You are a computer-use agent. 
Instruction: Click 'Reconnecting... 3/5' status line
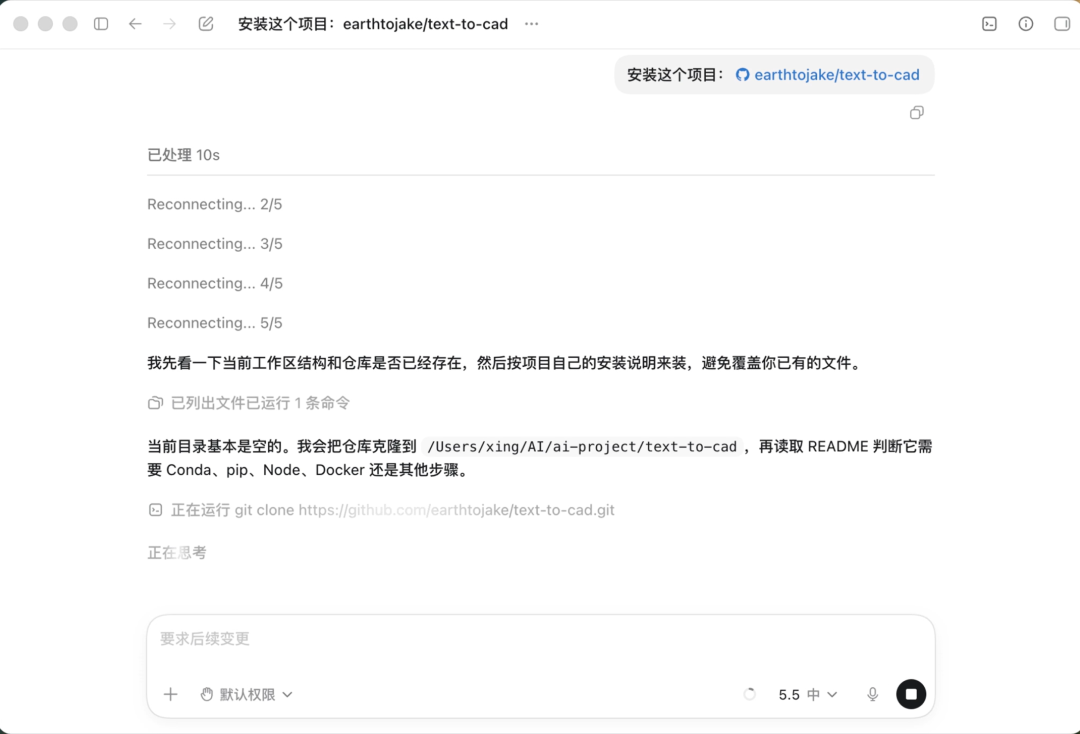(x=214, y=244)
